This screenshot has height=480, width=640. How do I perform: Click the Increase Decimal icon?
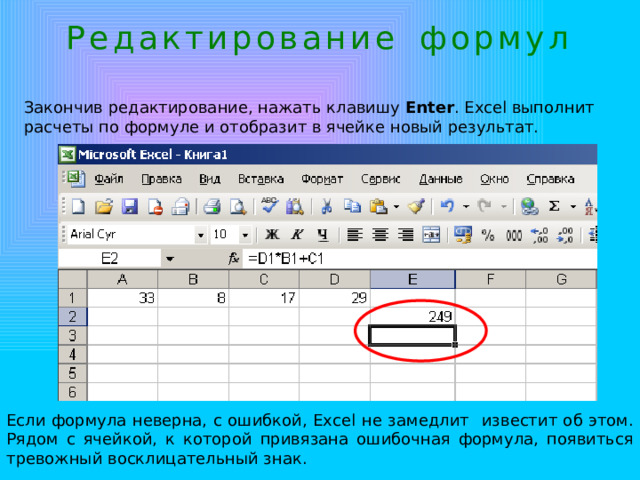click(539, 235)
